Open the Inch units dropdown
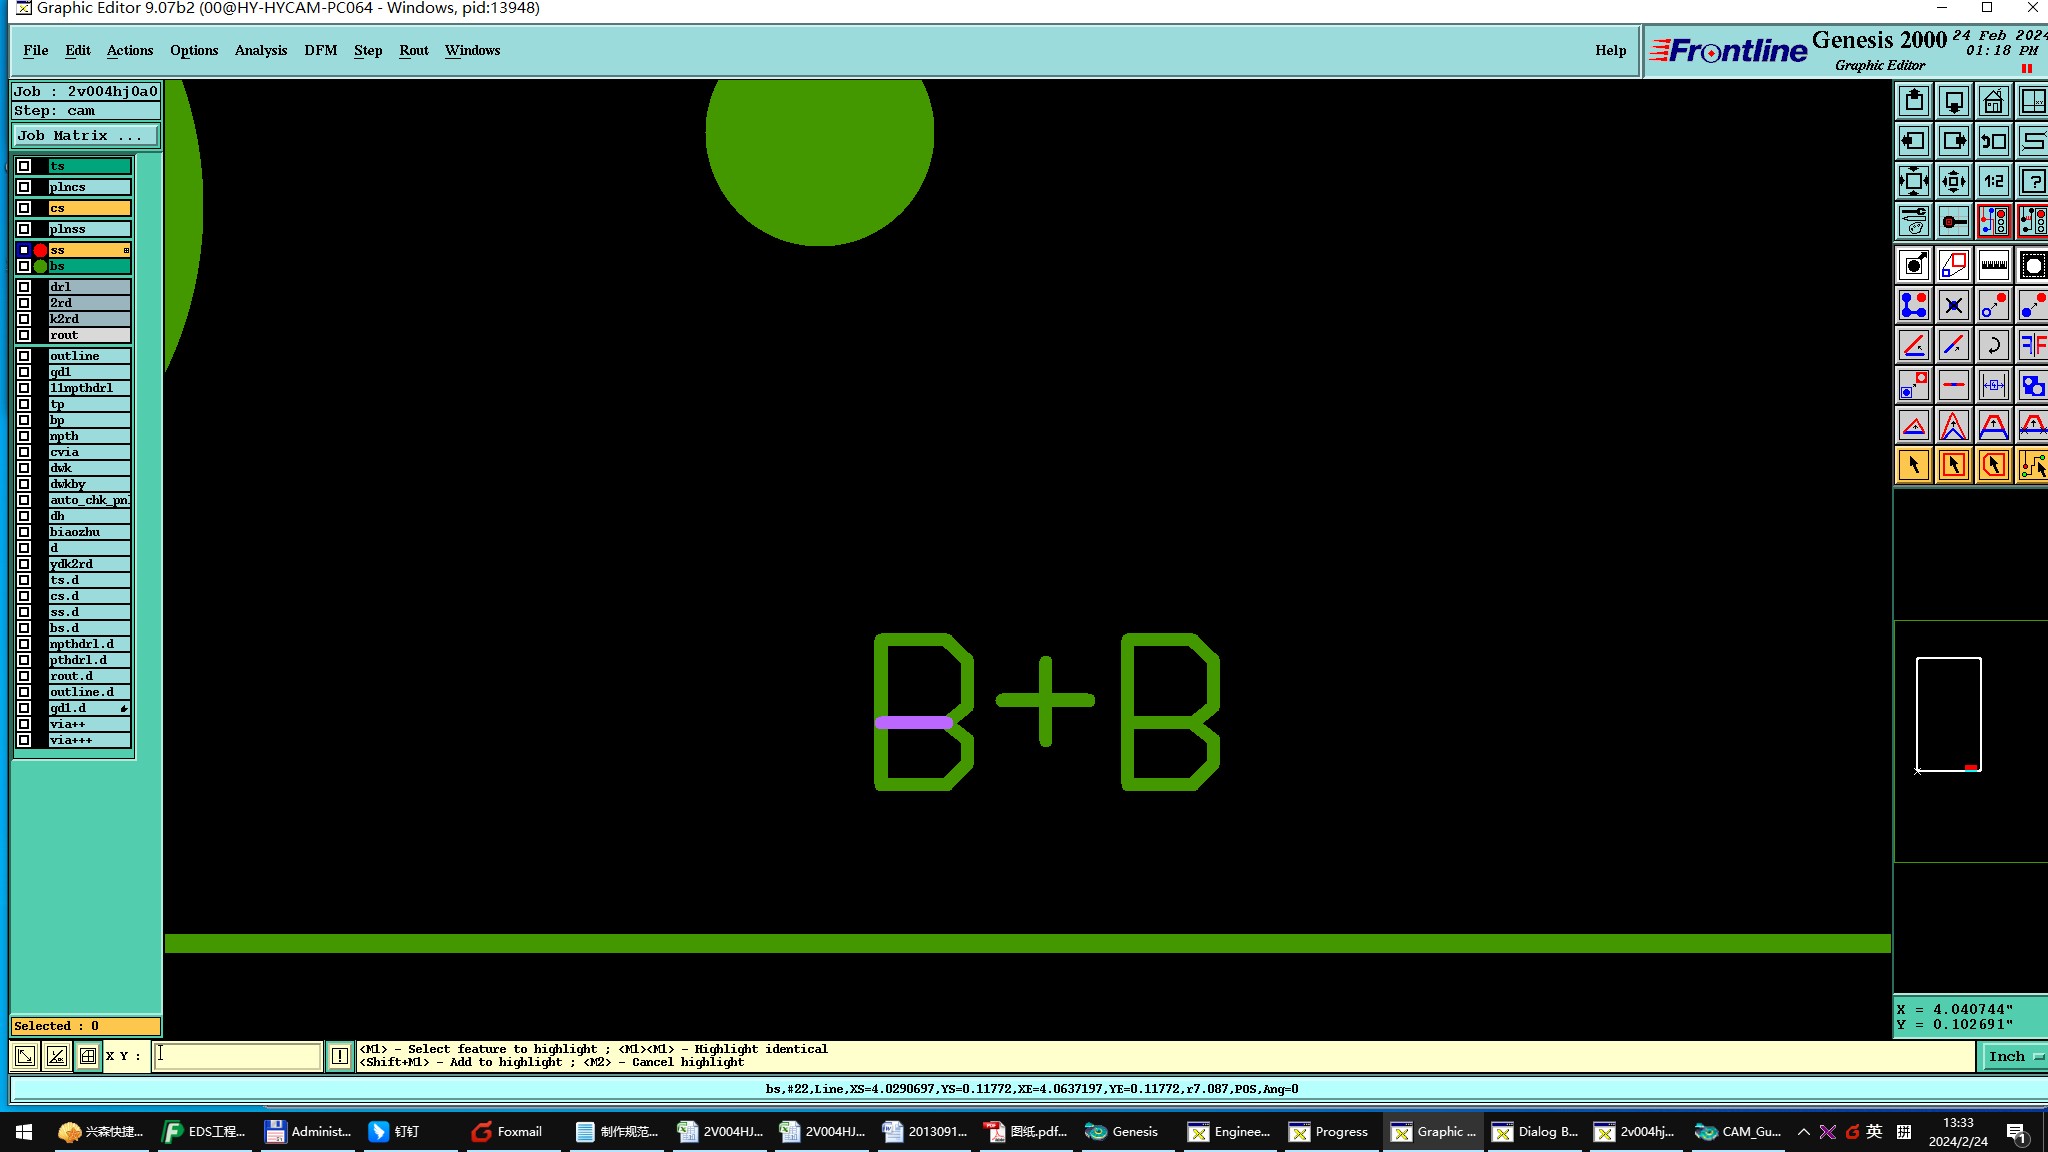Viewport: 2048px width, 1152px height. (2012, 1056)
